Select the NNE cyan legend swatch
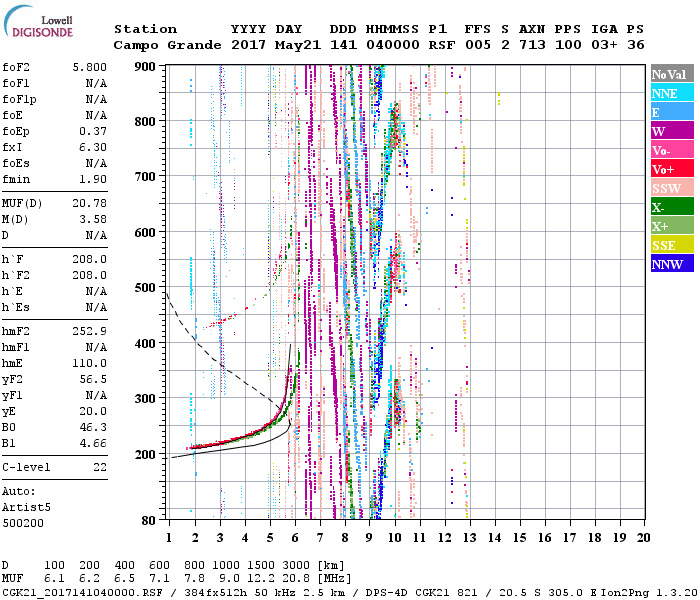The image size is (700, 600). 672,93
